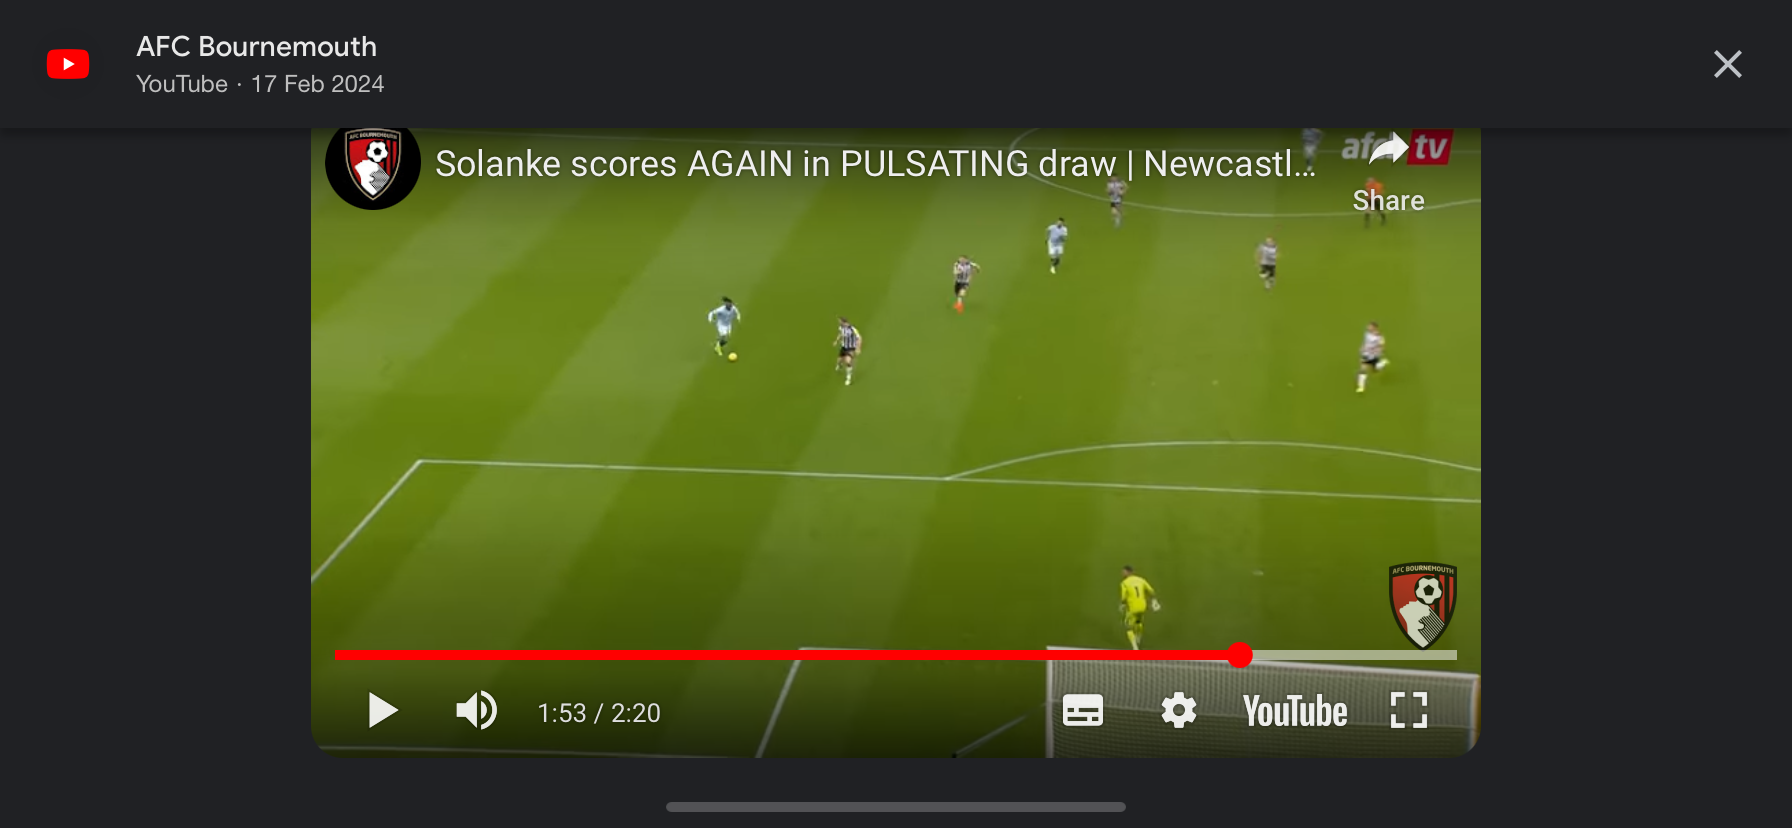Open video on YouTube logo
This screenshot has width=1792, height=828.
click(x=1295, y=711)
